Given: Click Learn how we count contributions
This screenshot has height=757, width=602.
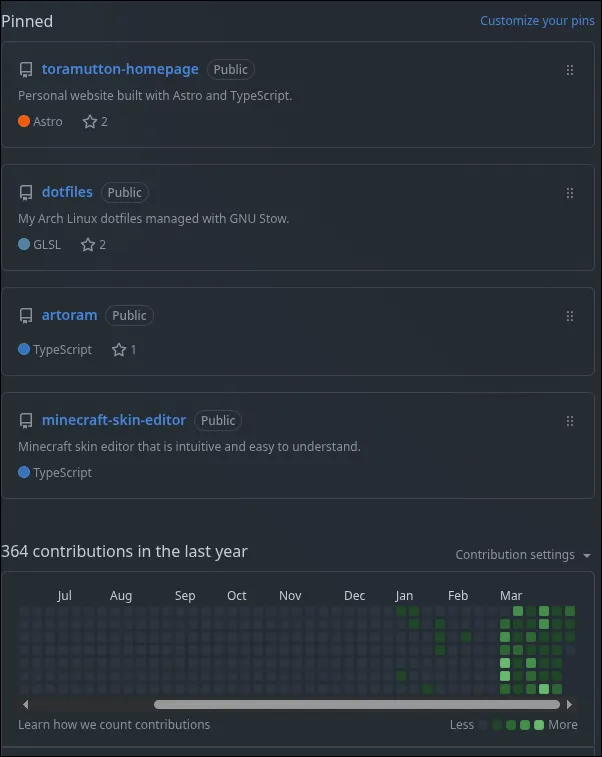Looking at the screenshot, I should coord(114,725).
